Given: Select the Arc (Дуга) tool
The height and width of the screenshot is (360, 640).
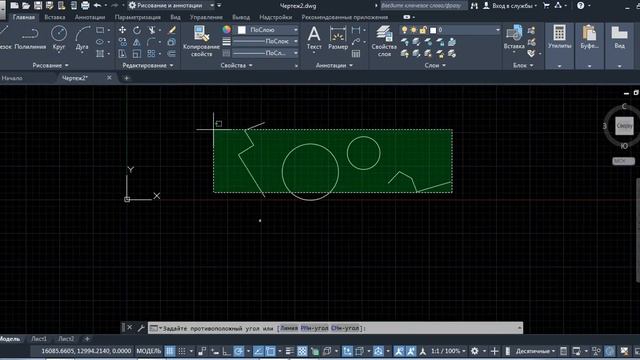Looking at the screenshot, I should (82, 38).
